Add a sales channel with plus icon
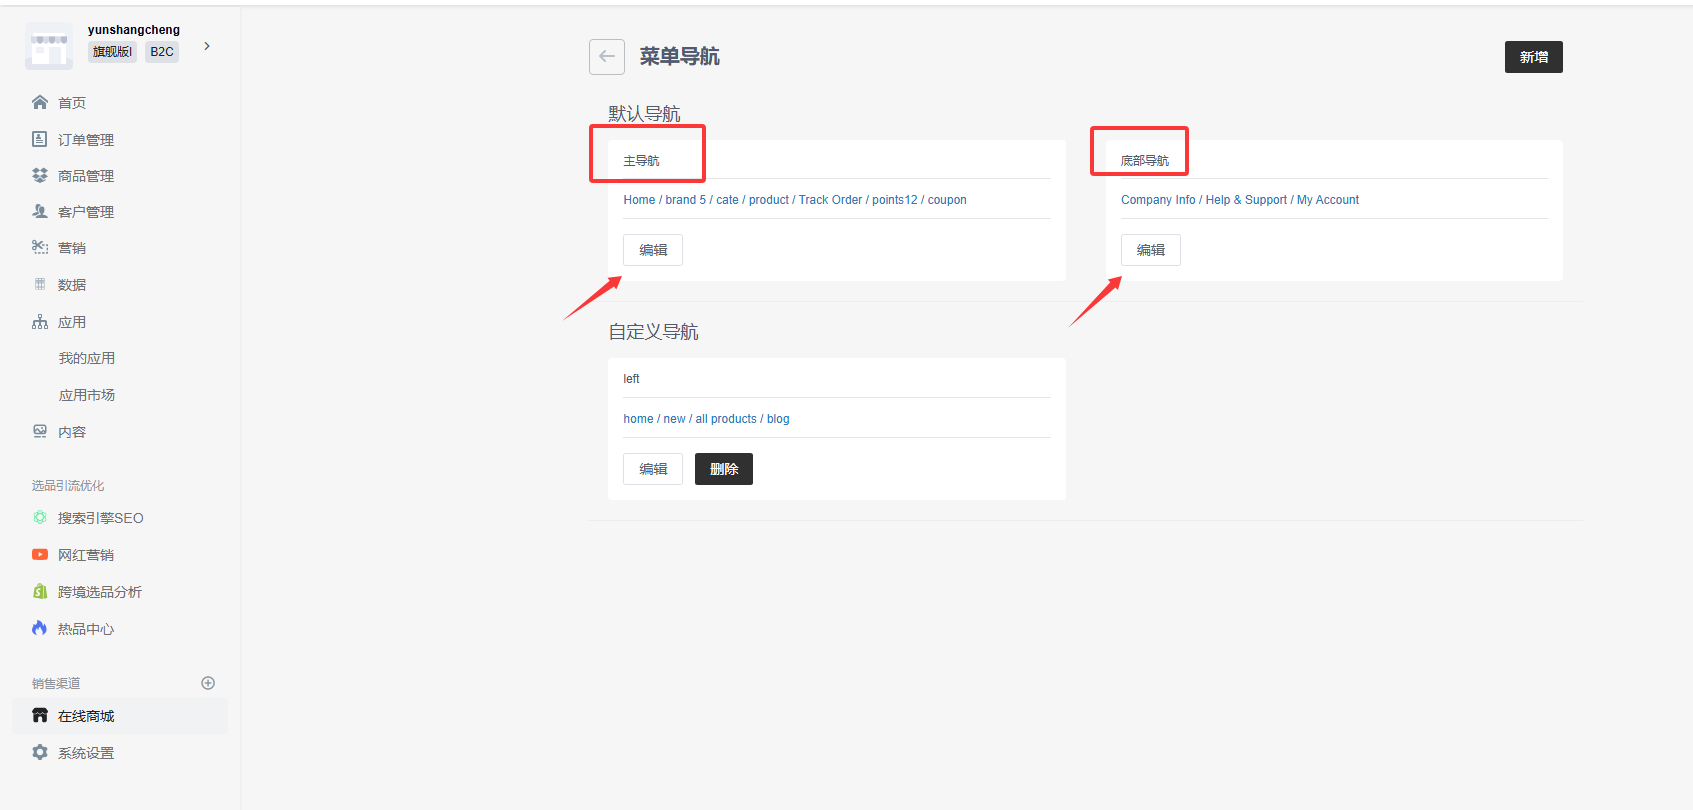 [208, 683]
